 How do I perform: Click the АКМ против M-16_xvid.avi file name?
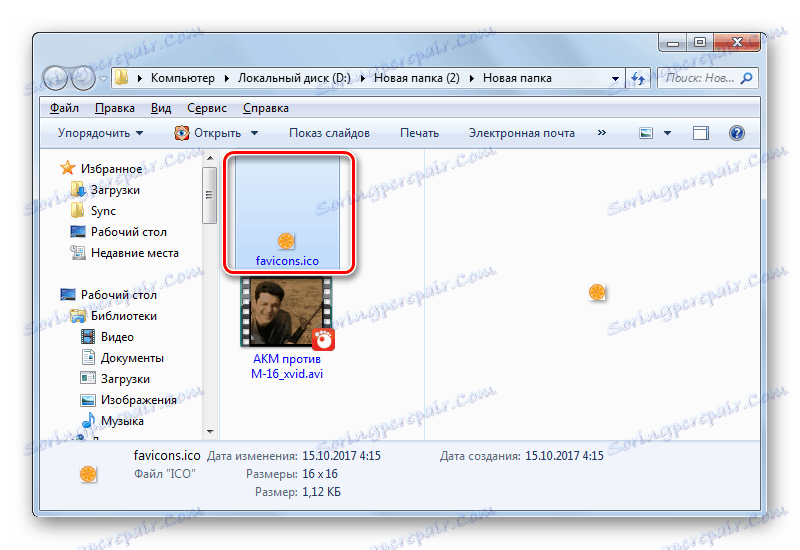(287, 366)
